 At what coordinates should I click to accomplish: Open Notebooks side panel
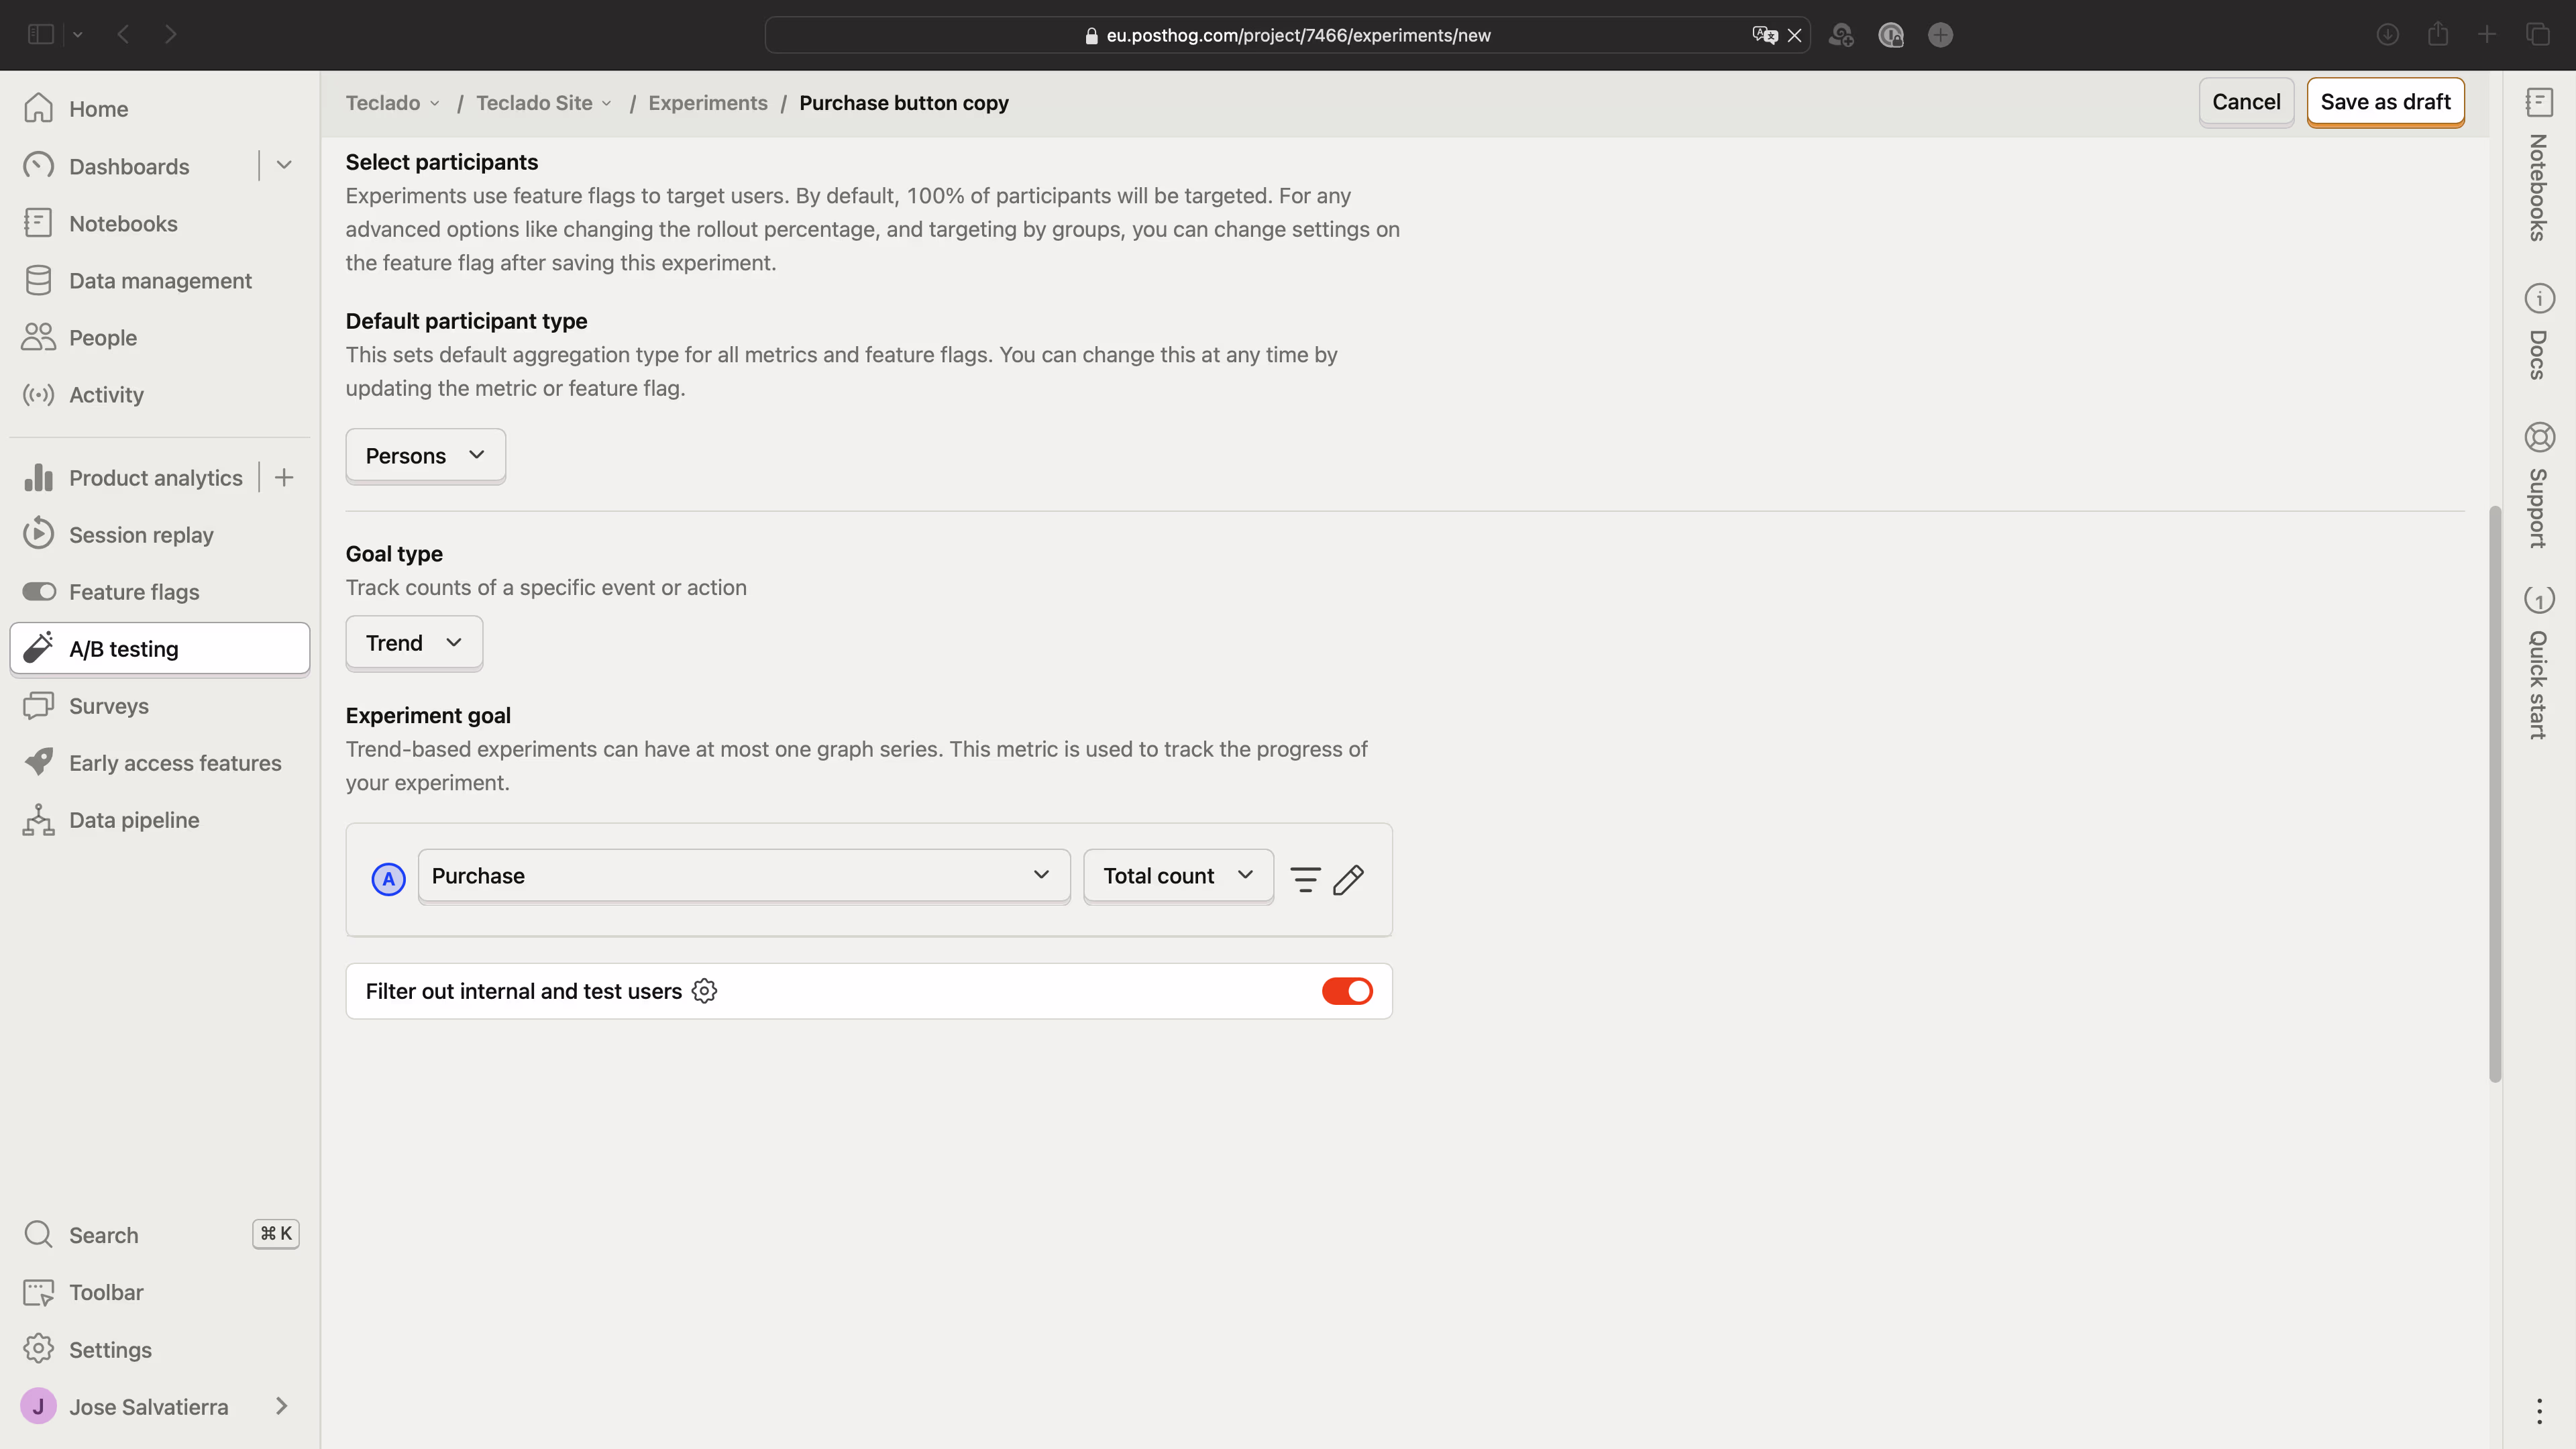pyautogui.click(x=2538, y=164)
